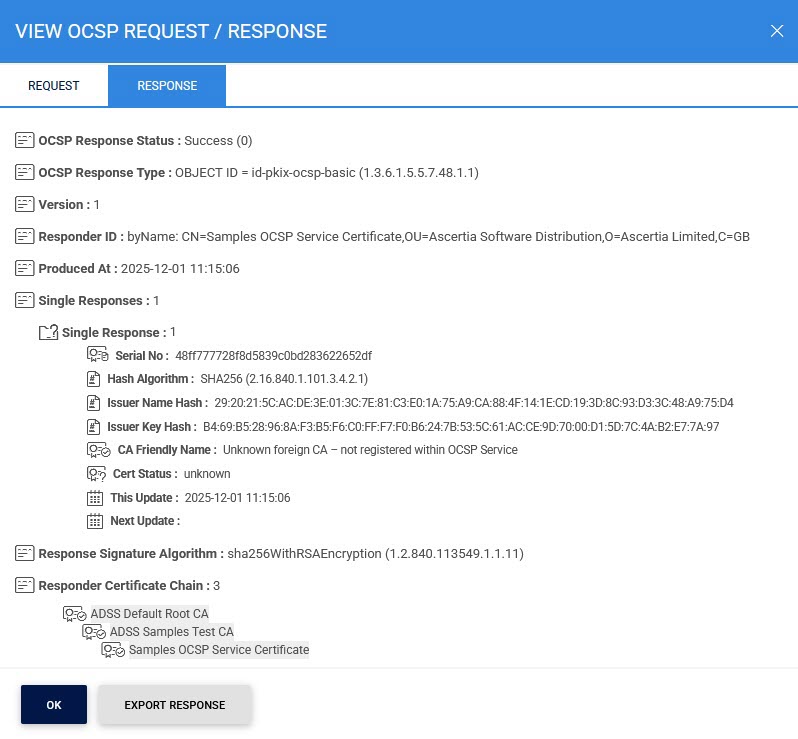Click the calendar icon for This Update
798x739 pixels.
[95, 498]
